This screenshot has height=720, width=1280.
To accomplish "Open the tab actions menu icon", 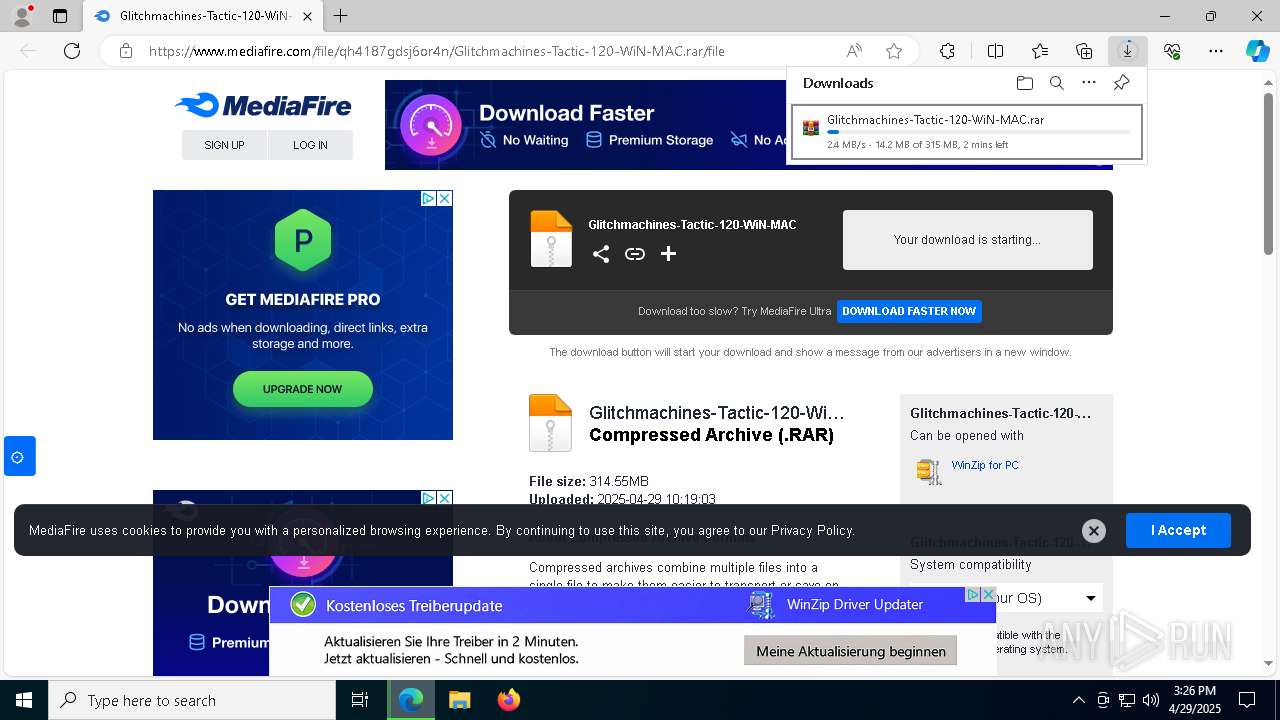I will coord(60,16).
